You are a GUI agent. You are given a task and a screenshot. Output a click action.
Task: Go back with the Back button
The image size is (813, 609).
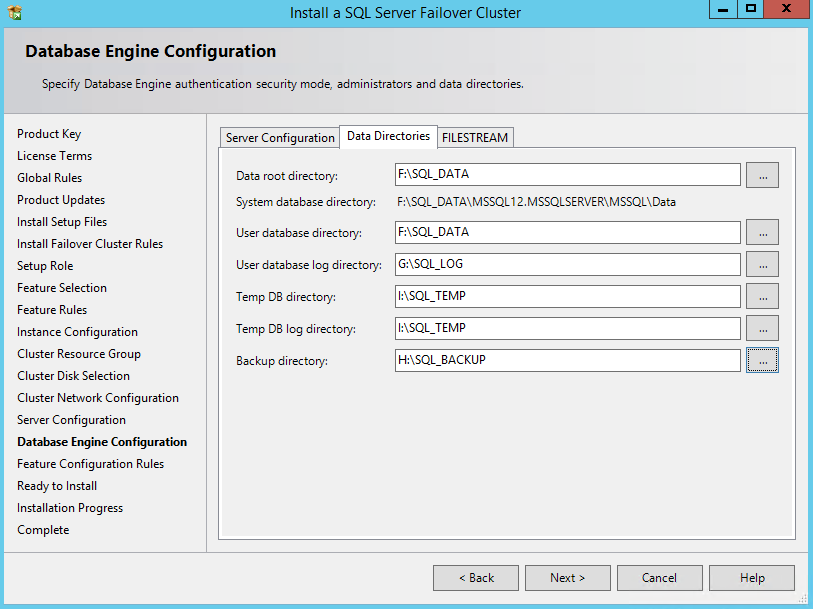[476, 578]
